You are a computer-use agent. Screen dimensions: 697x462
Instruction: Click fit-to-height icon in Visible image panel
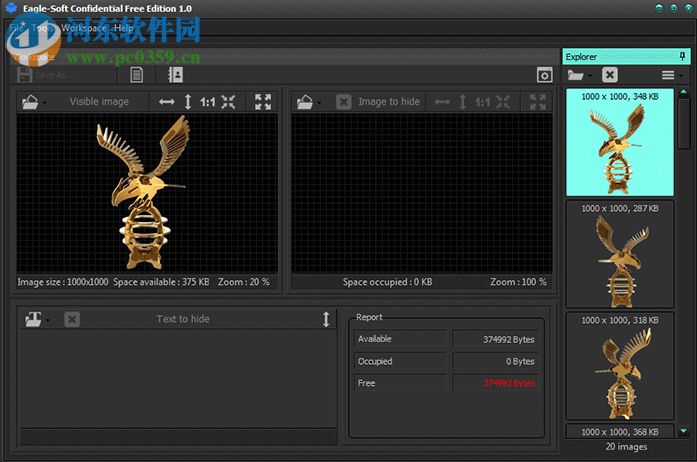click(188, 101)
